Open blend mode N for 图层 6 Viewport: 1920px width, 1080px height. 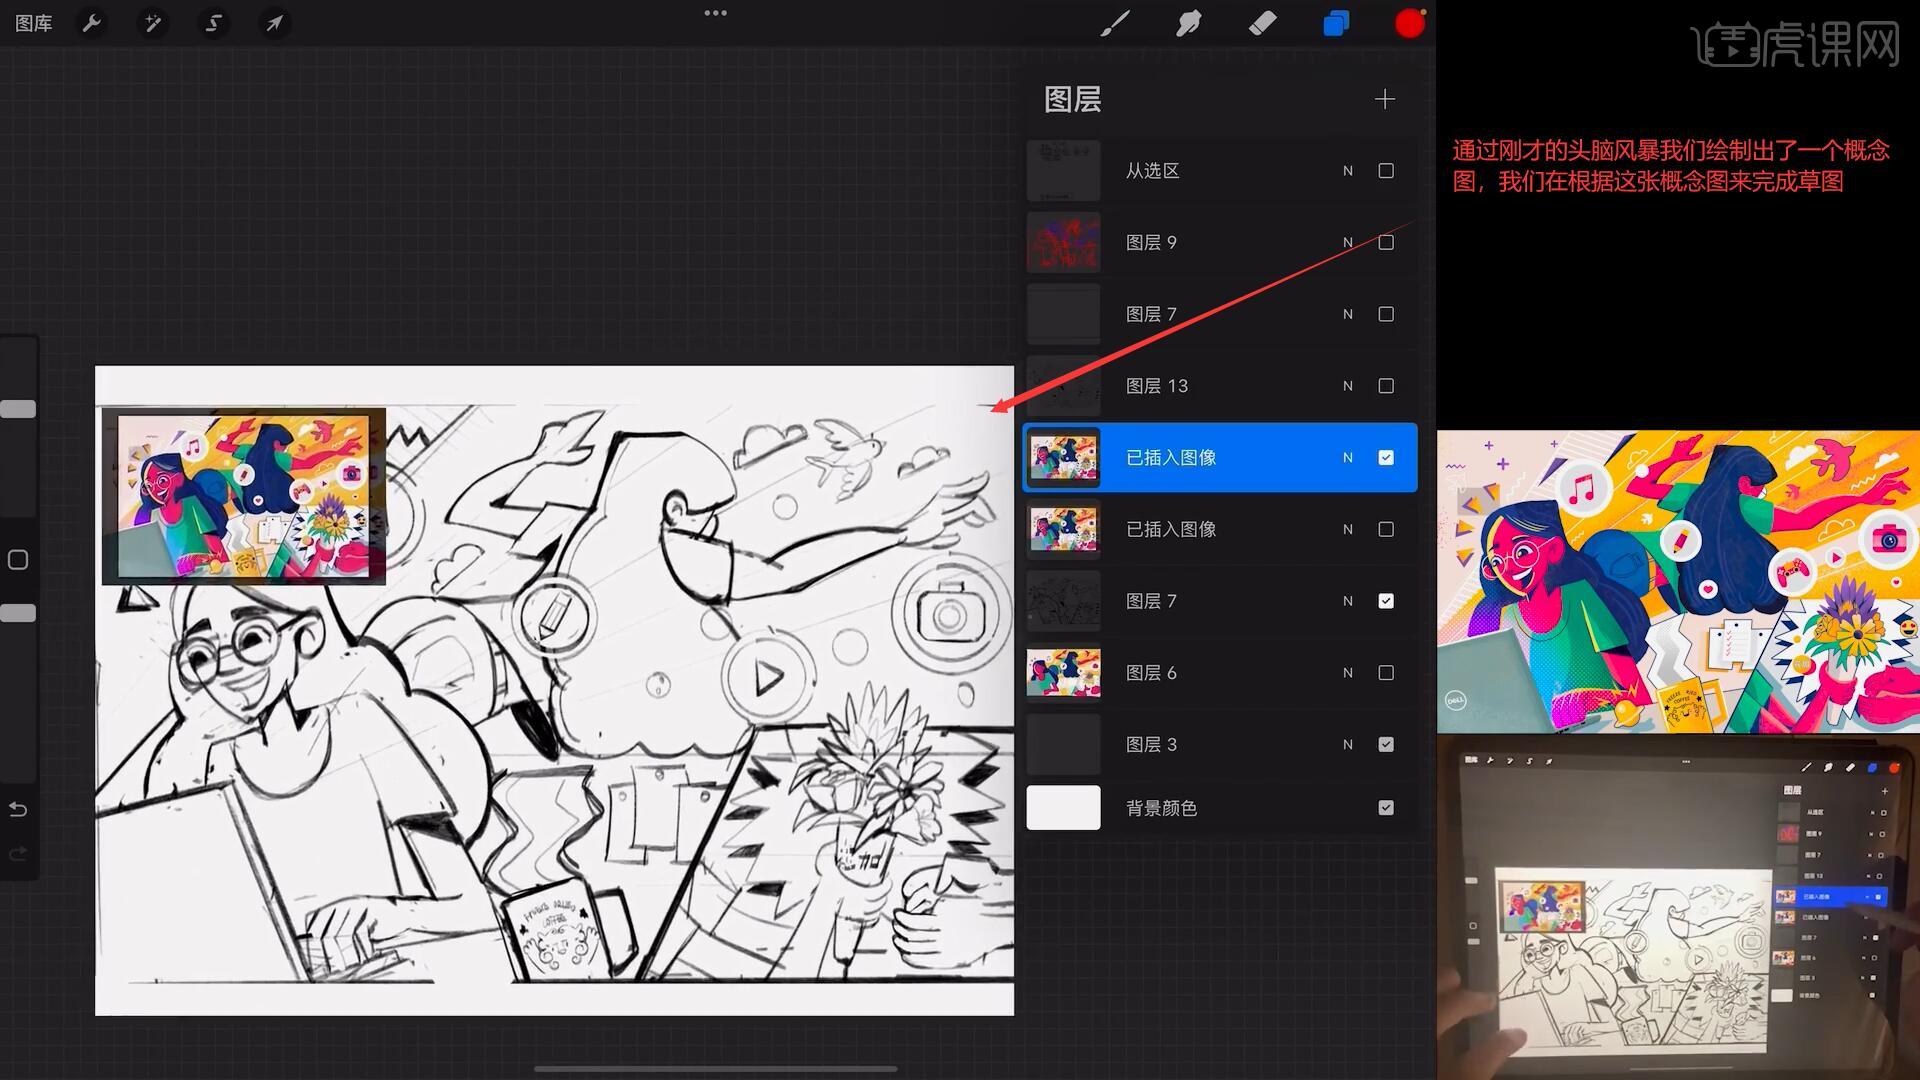[x=1347, y=673]
